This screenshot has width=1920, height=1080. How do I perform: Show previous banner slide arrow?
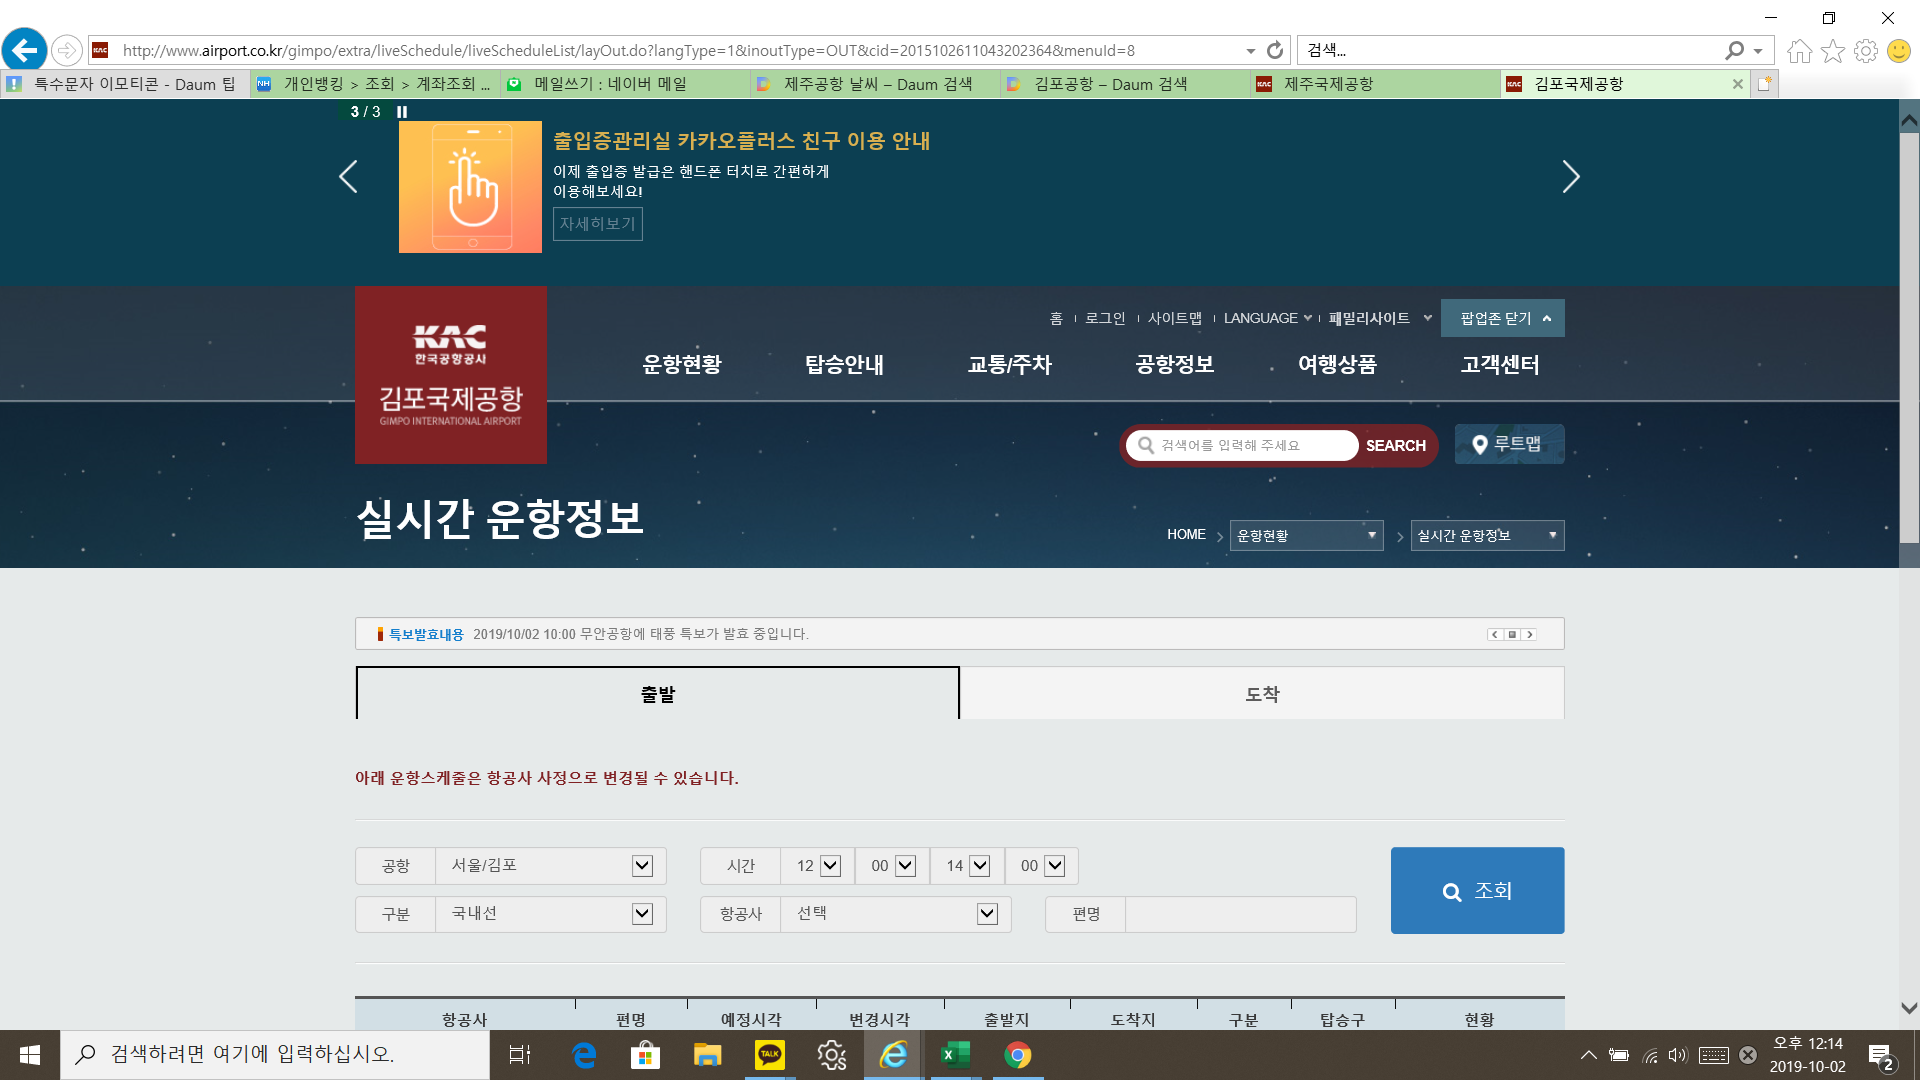click(x=348, y=177)
